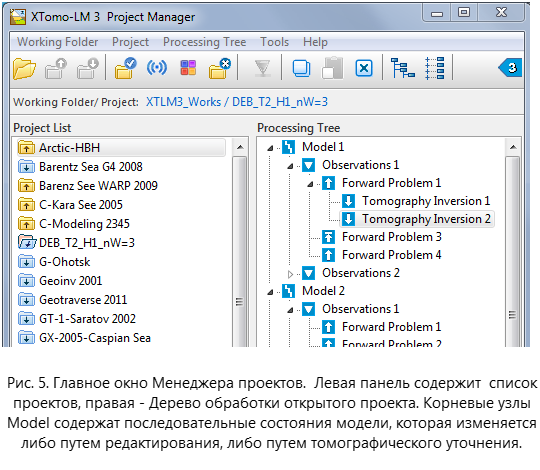Click the DEB_T2_H1_nW=3 open folder icon

coord(27,242)
